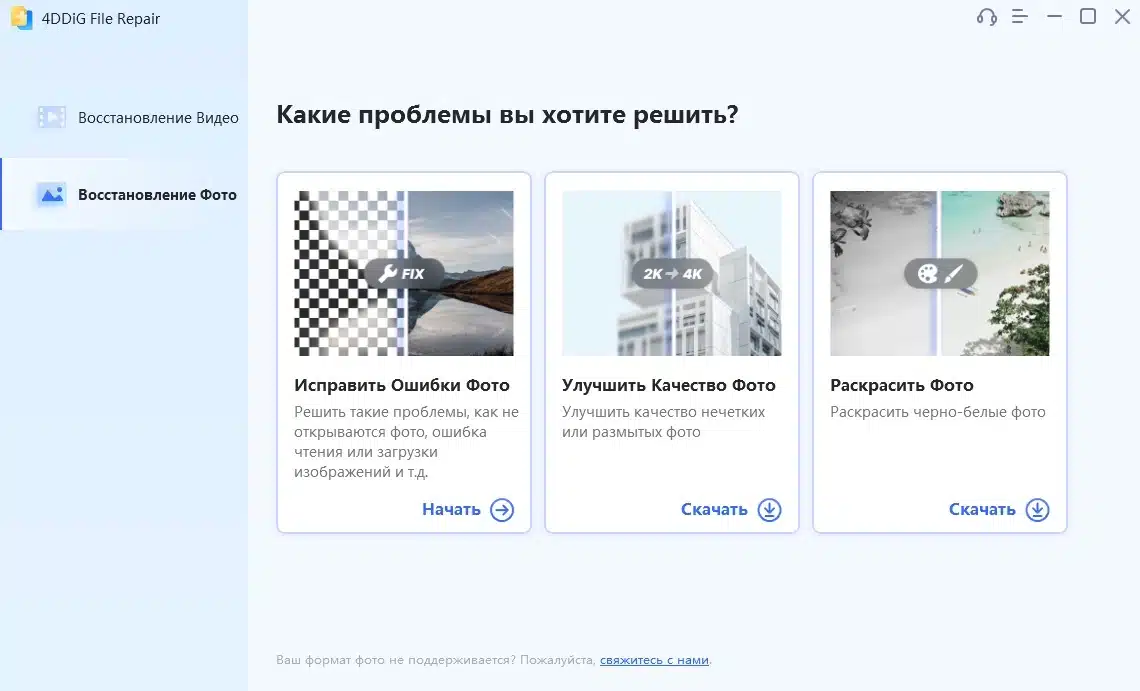This screenshot has height=691, width=1140.
Task: Switch to the Восстановление Фото section
Action: click(157, 194)
